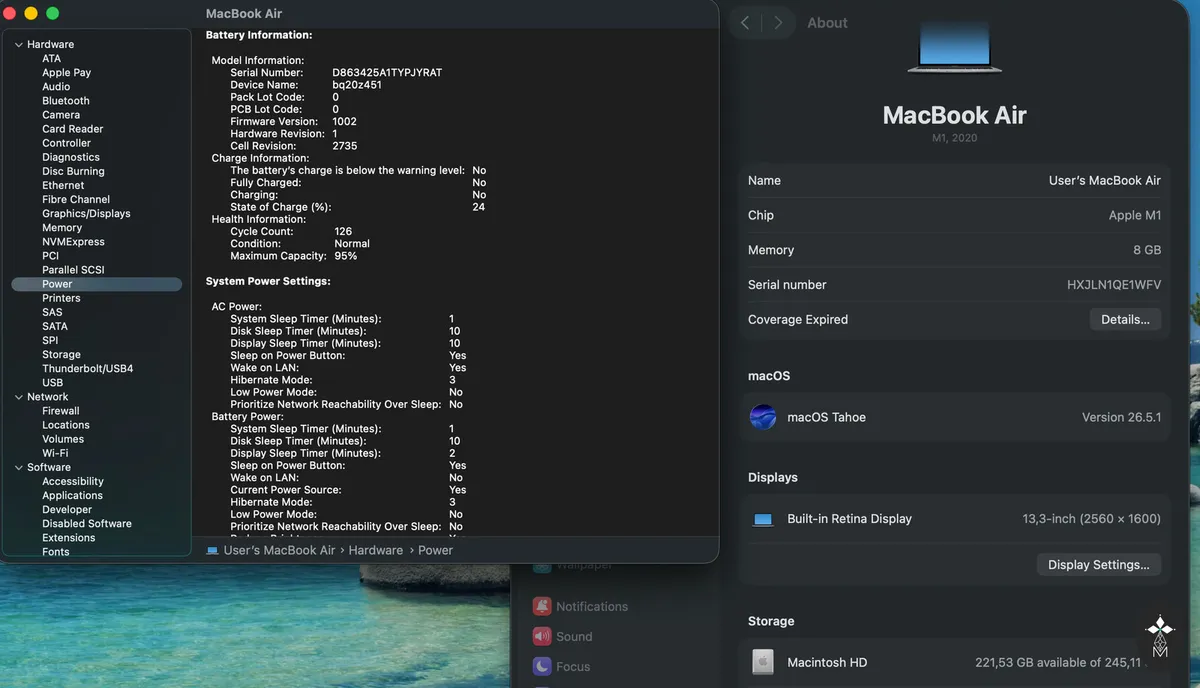The image size is (1200, 688).
Task: Go back using the About pane's back chevron
Action: tap(745, 23)
